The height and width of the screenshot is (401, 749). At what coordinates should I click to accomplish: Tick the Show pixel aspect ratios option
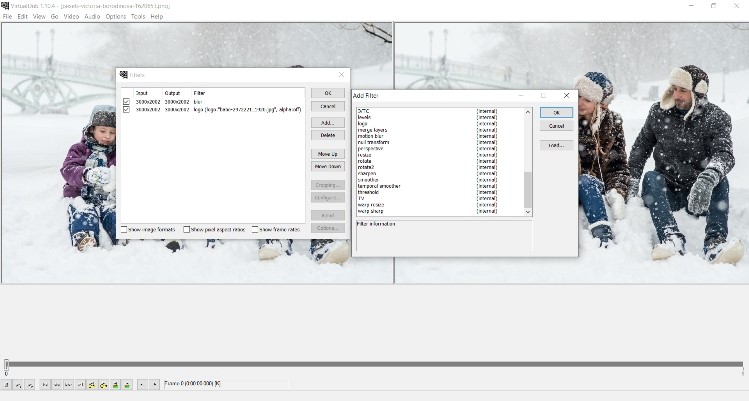(x=187, y=229)
